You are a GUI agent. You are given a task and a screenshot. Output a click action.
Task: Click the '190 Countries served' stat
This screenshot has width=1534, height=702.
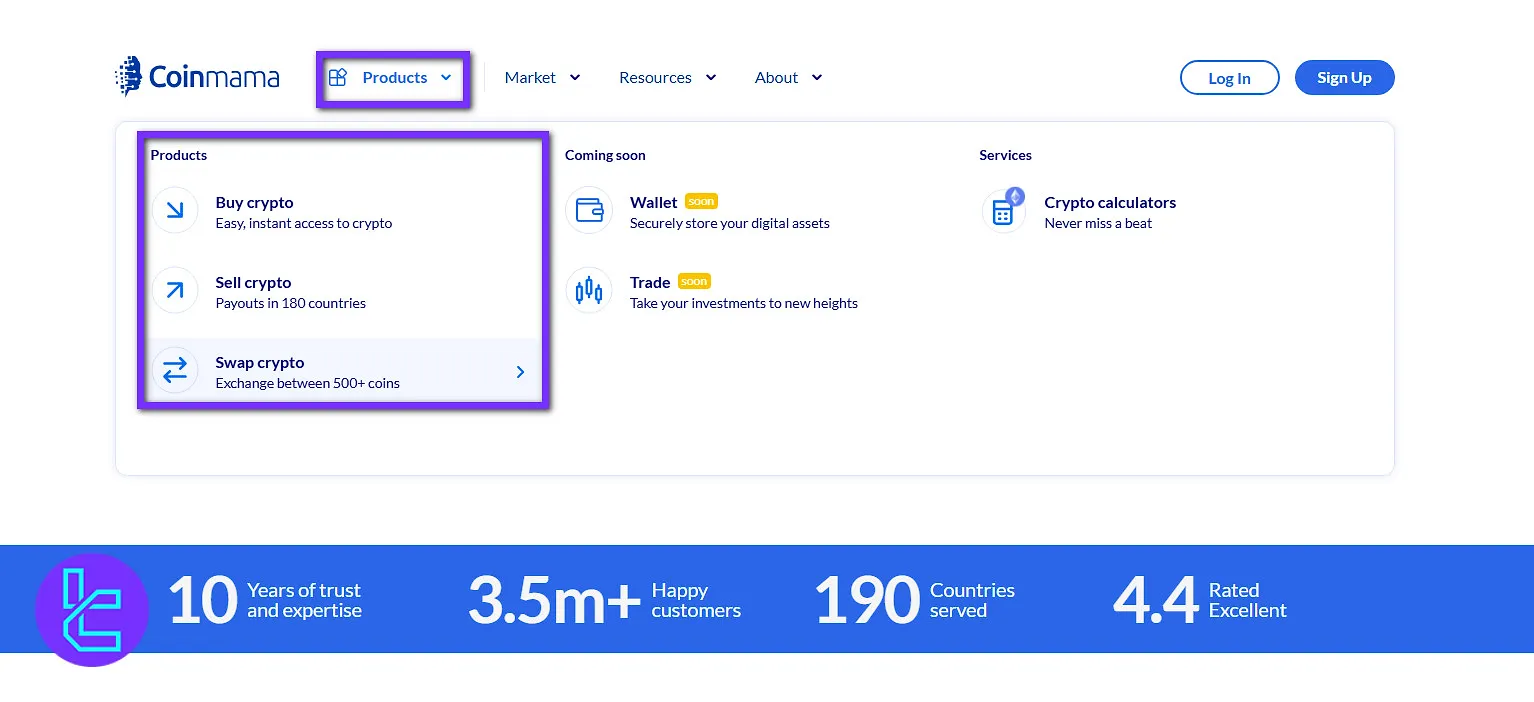click(x=915, y=600)
